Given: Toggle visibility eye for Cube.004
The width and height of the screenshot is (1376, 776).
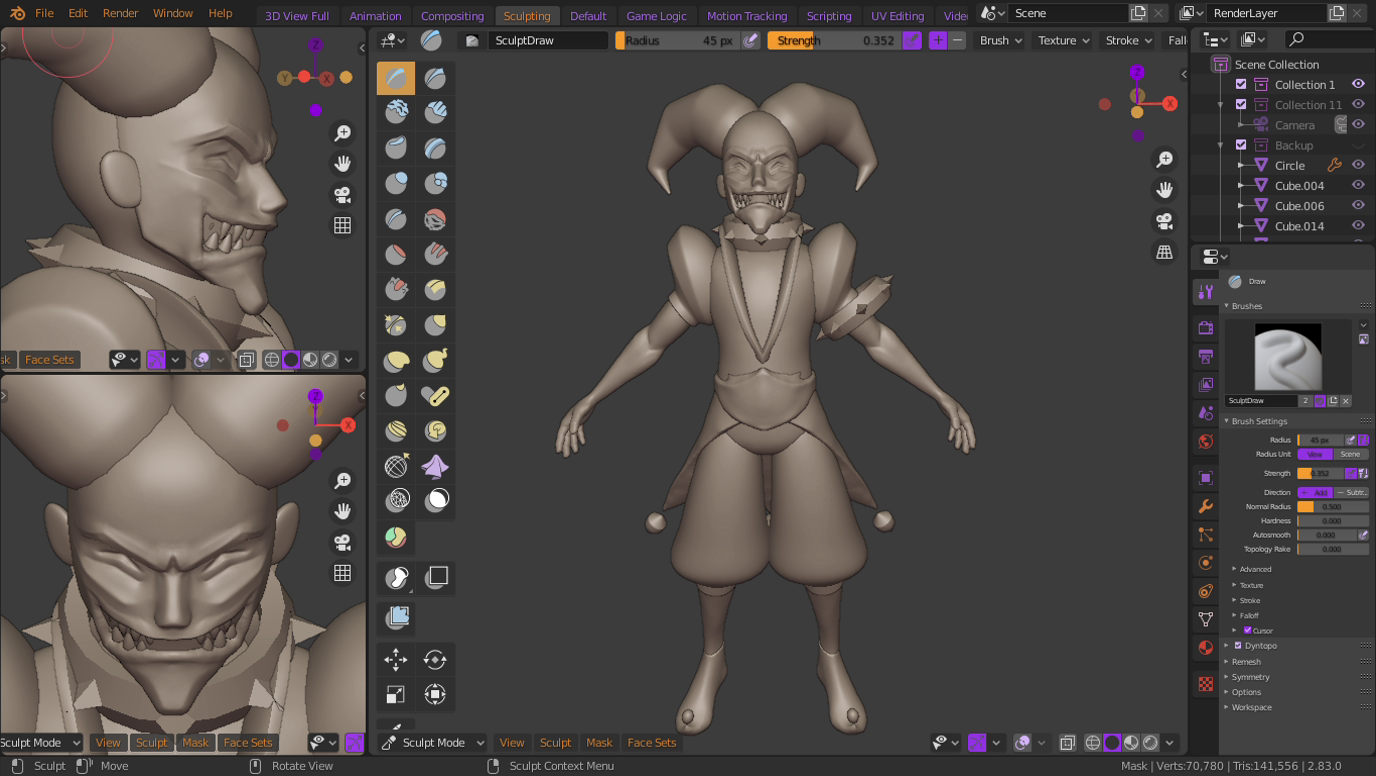Looking at the screenshot, I should (x=1358, y=185).
